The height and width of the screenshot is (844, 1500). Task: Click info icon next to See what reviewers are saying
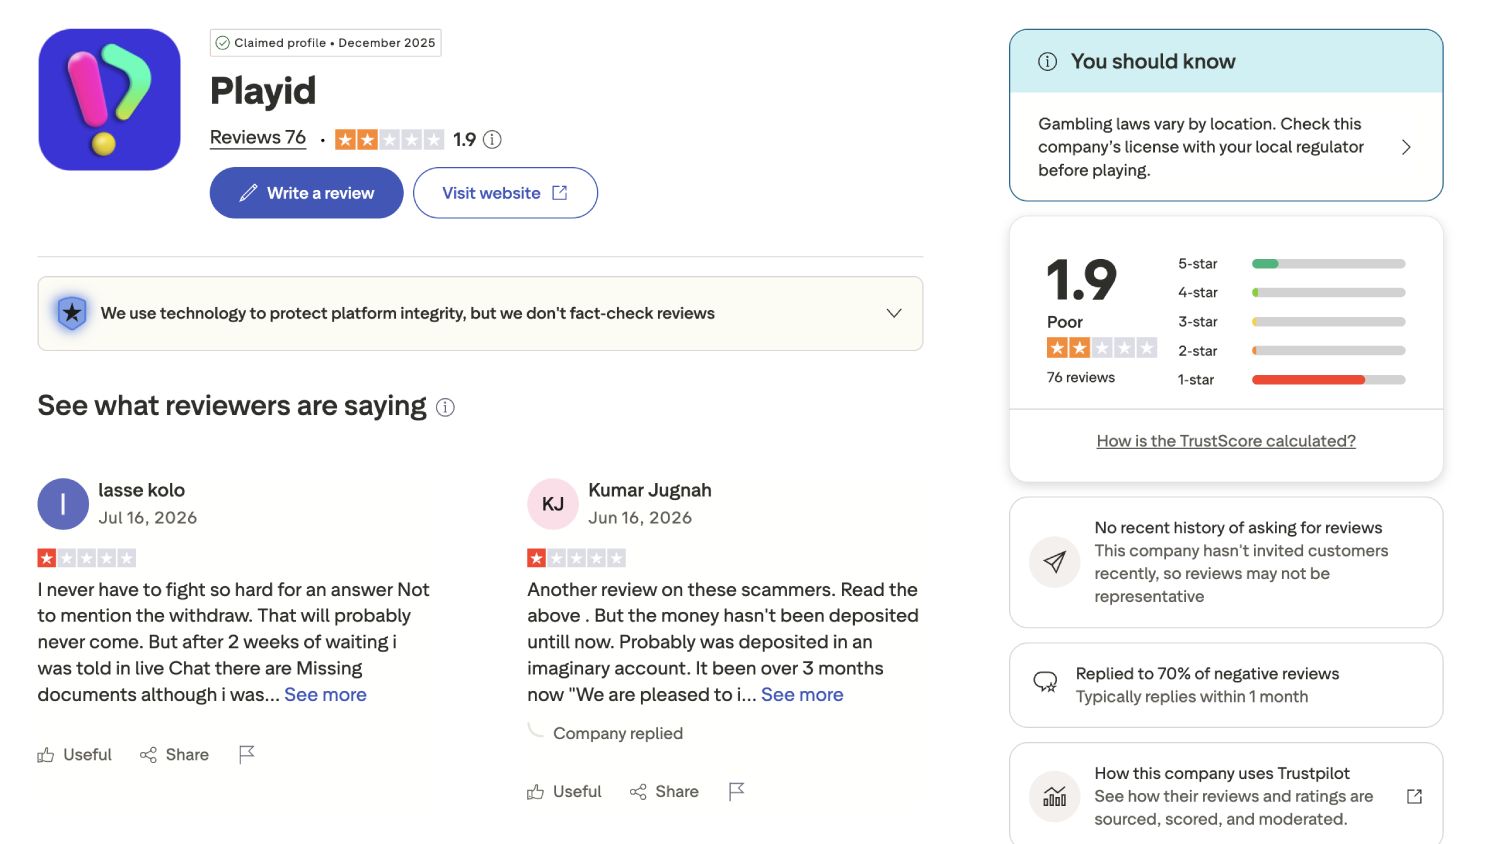(x=446, y=407)
